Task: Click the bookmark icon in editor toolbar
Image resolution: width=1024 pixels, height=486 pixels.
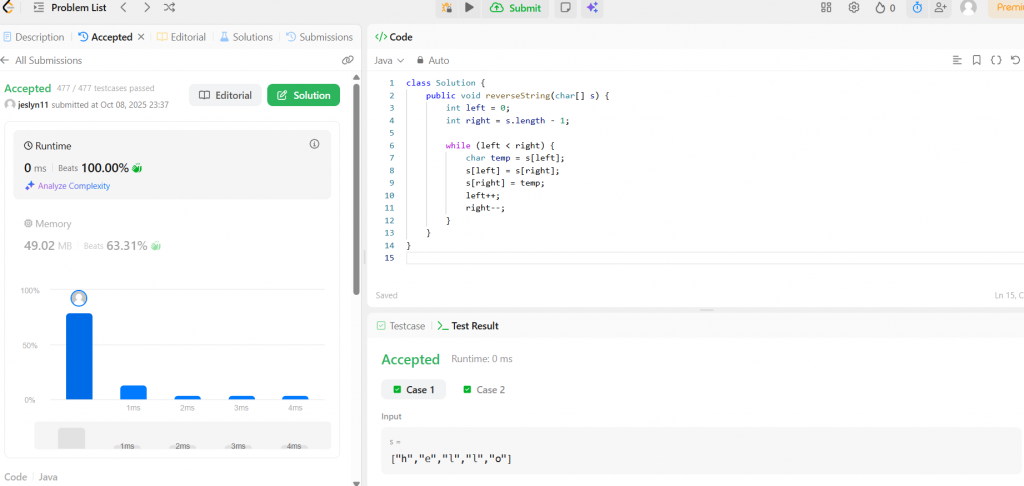Action: point(977,60)
